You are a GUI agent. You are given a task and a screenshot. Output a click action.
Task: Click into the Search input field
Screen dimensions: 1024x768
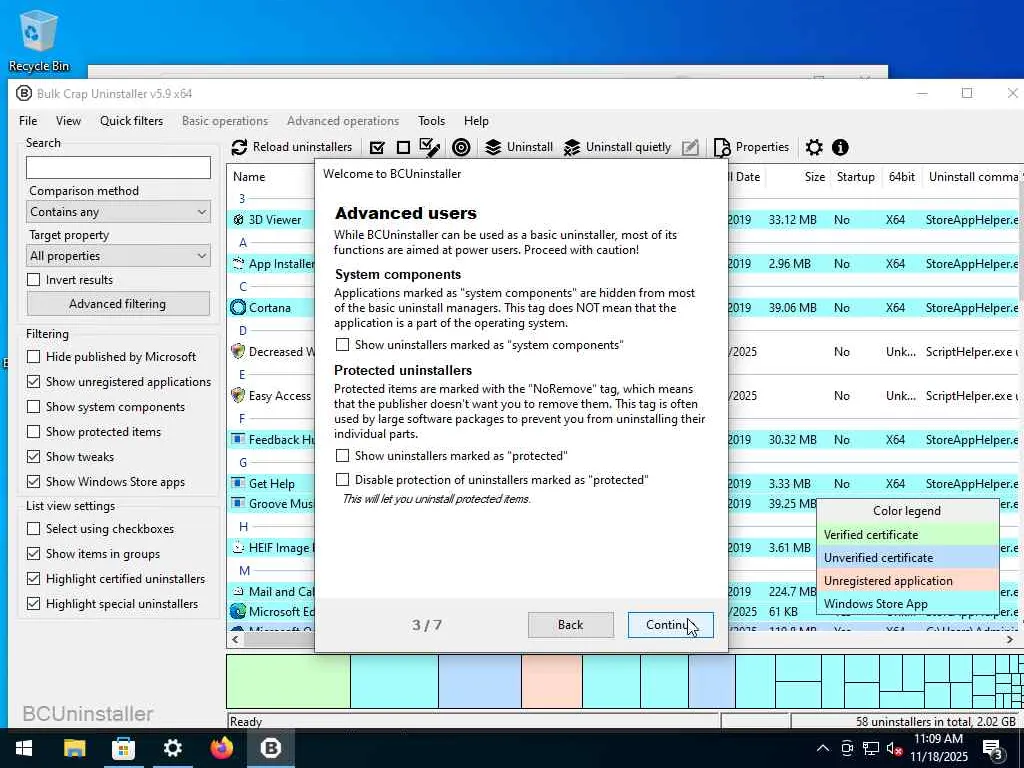[x=118, y=168]
